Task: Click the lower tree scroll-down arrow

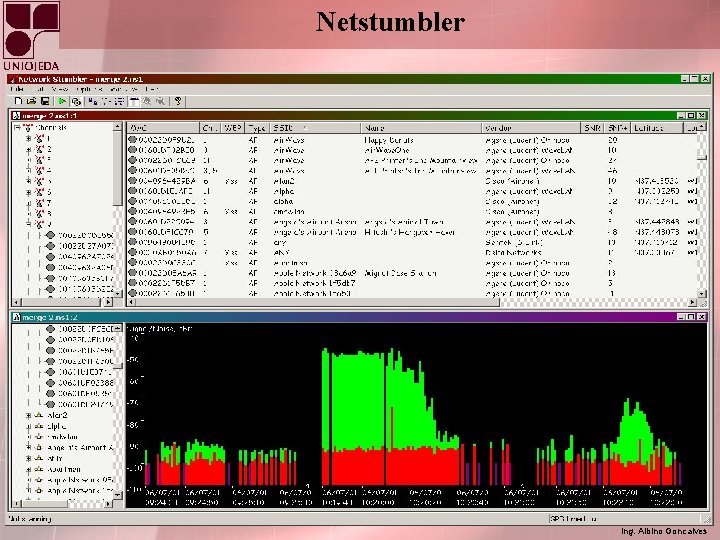Action: pyautogui.click(x=118, y=495)
